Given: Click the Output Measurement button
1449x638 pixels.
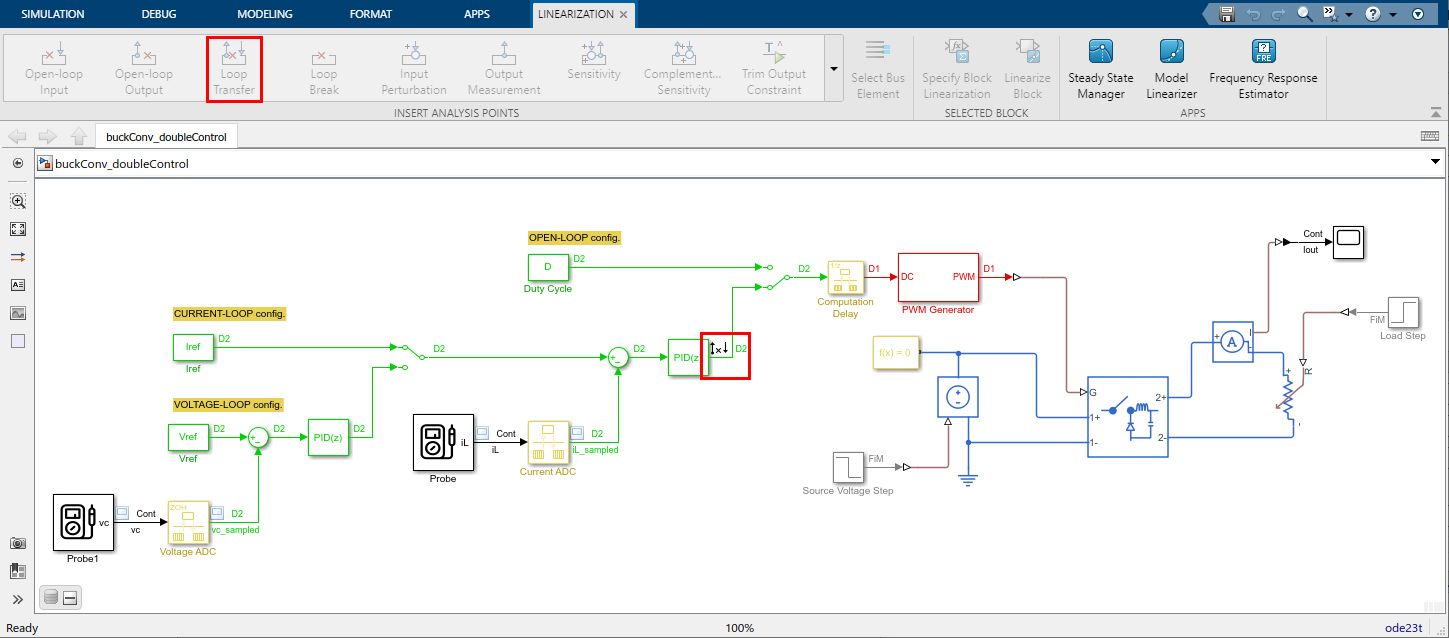Looking at the screenshot, I should coord(503,67).
